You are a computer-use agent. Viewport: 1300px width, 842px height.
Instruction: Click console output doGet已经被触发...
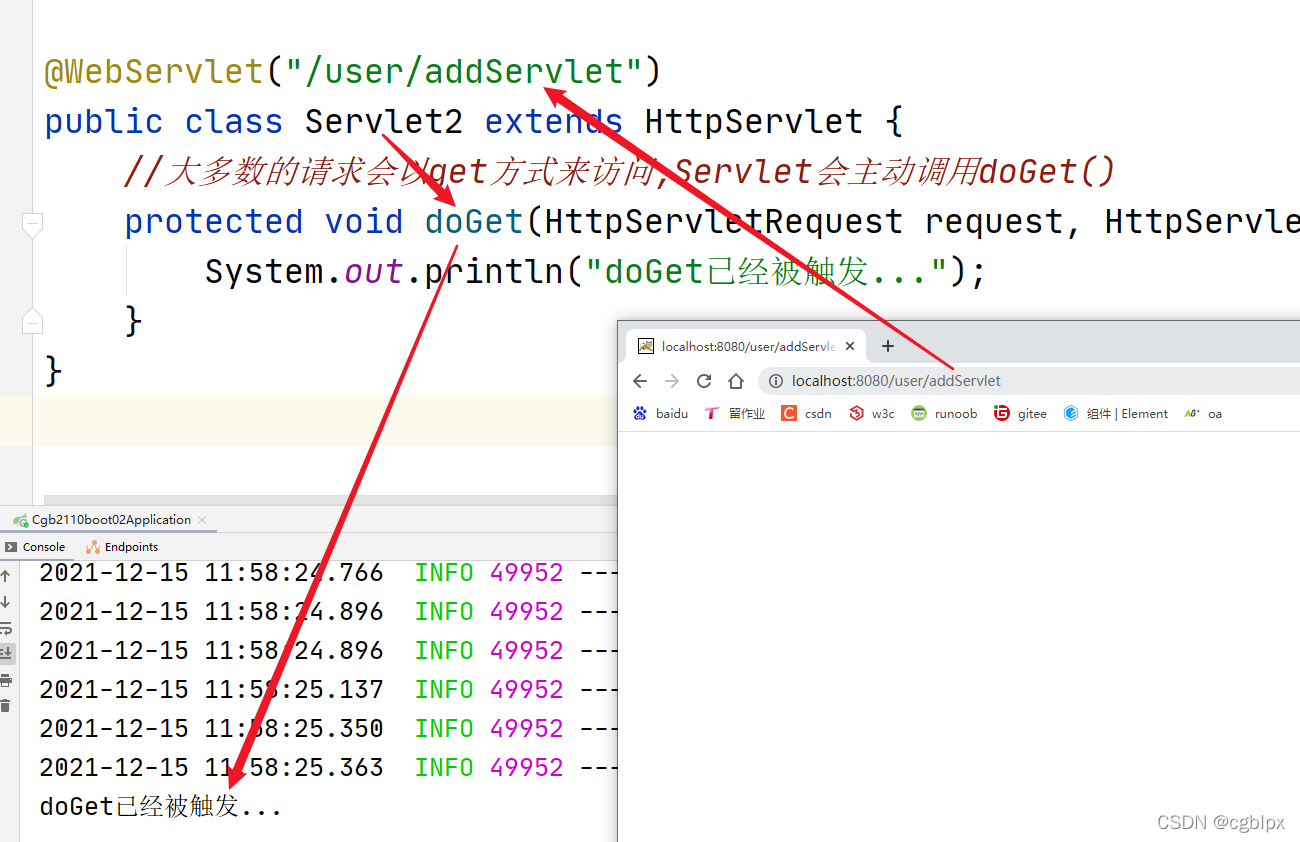pos(160,806)
